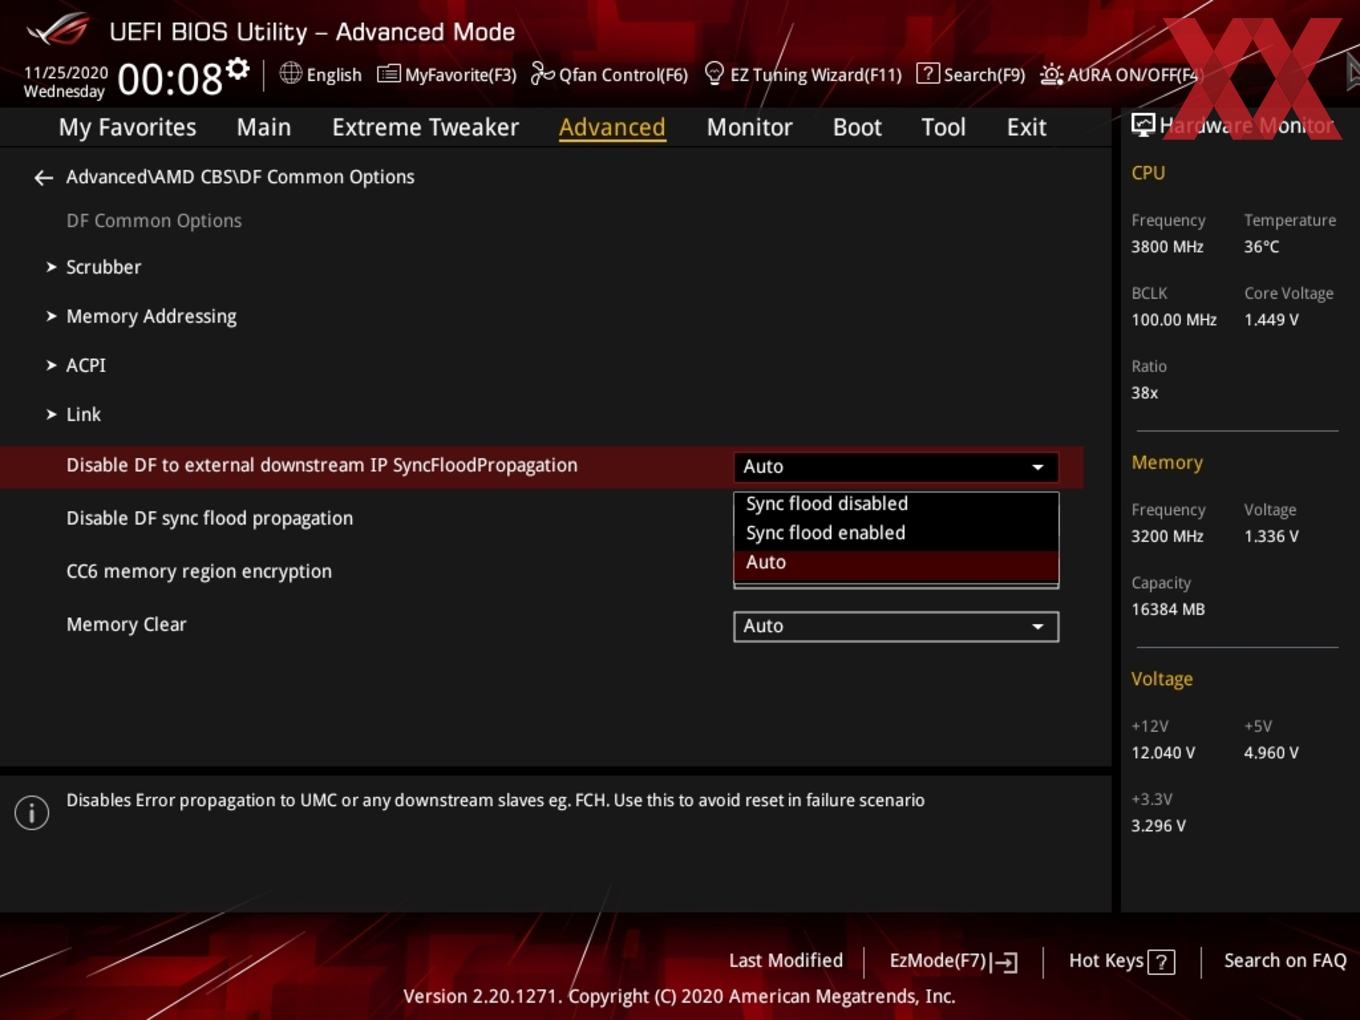Select the Advanced tab
1360x1020 pixels.
pyautogui.click(x=612, y=127)
